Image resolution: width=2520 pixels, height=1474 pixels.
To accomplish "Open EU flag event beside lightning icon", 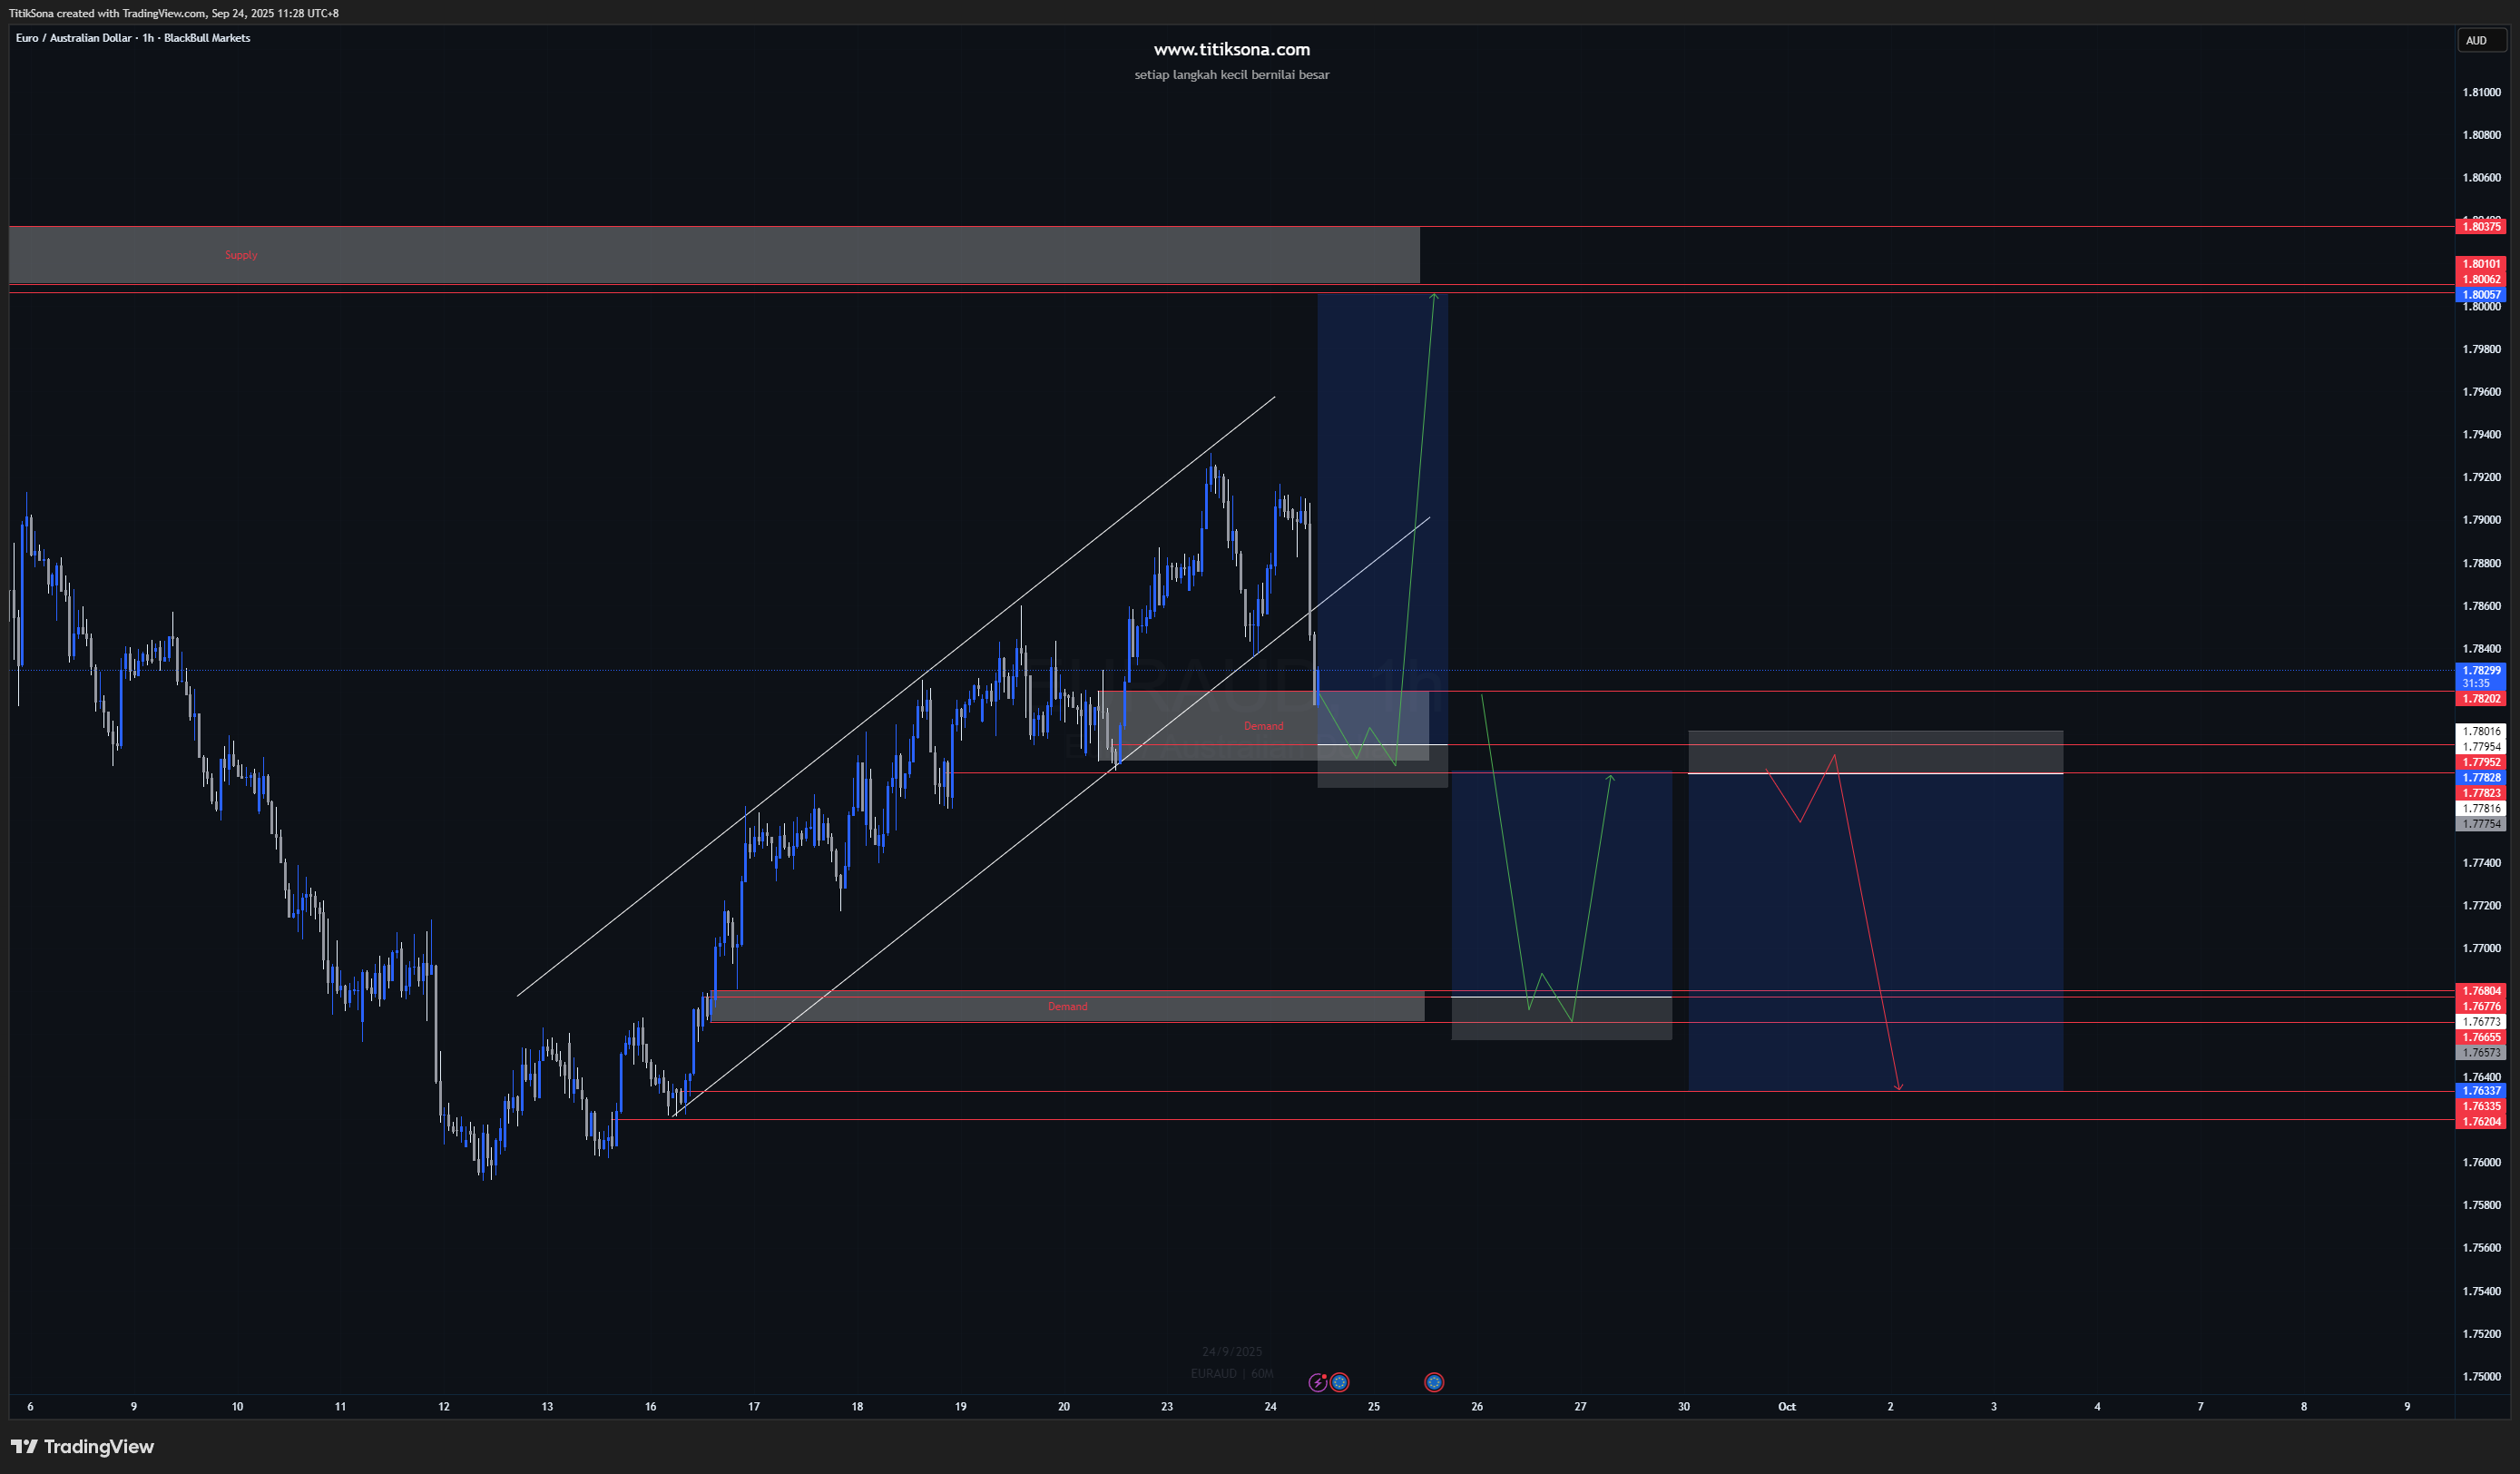I will tap(1339, 1382).
